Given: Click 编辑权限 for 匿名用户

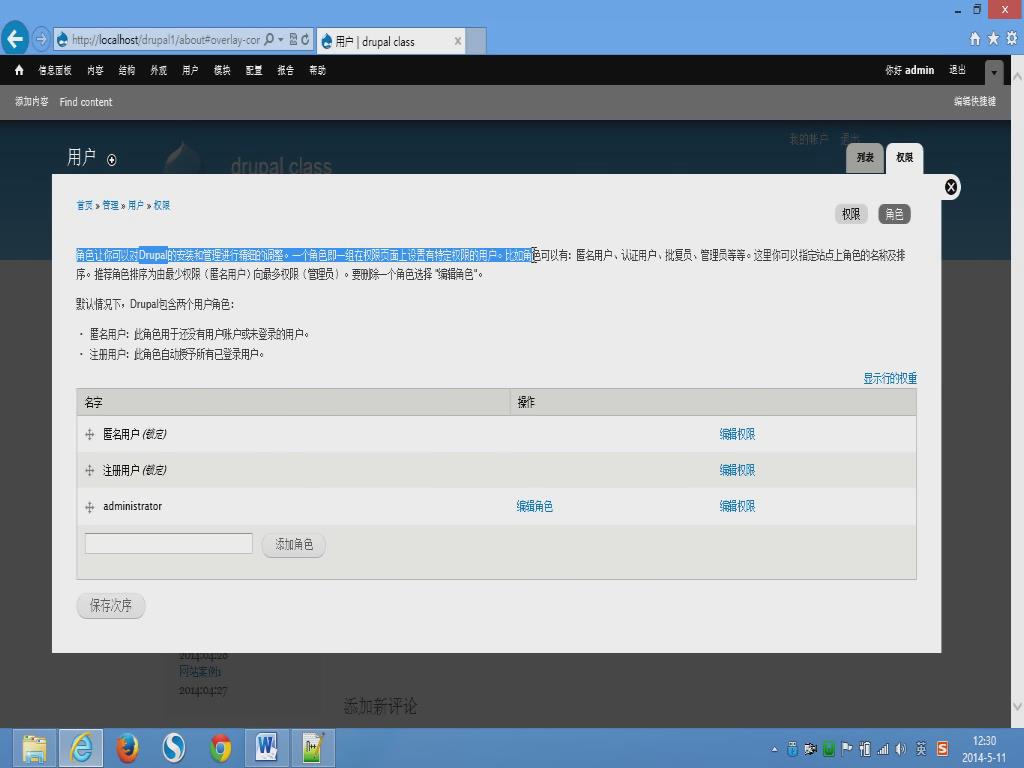Looking at the screenshot, I should pos(737,434).
